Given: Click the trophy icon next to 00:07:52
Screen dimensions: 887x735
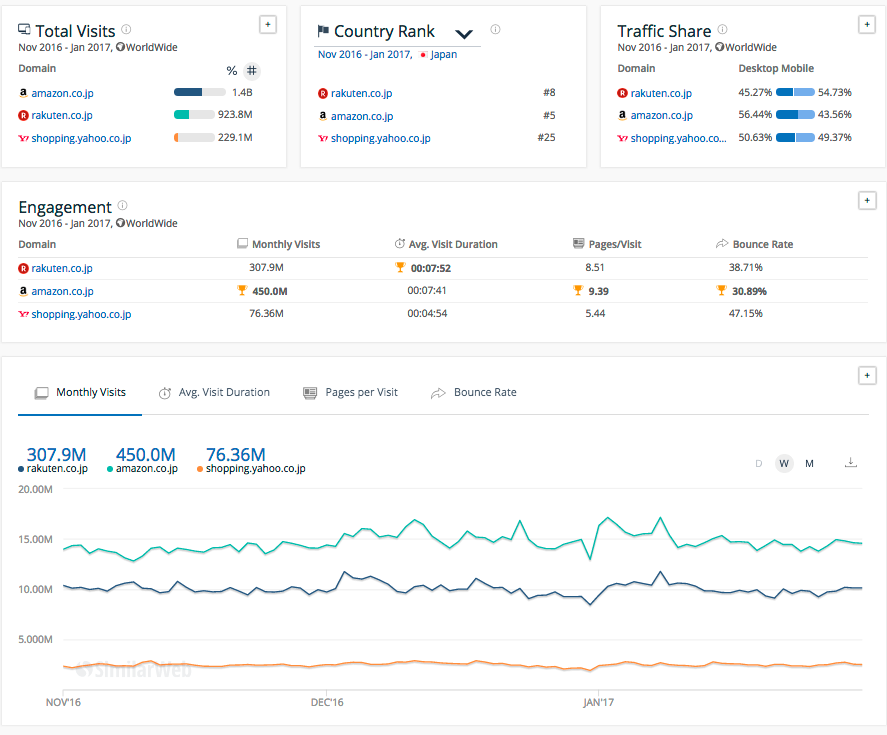Looking at the screenshot, I should [x=401, y=267].
